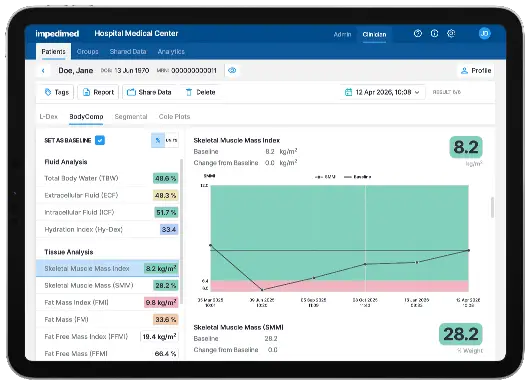531x386 pixels.
Task: Select Extracellular Fluid (ECF) row
Action: [x=107, y=195]
